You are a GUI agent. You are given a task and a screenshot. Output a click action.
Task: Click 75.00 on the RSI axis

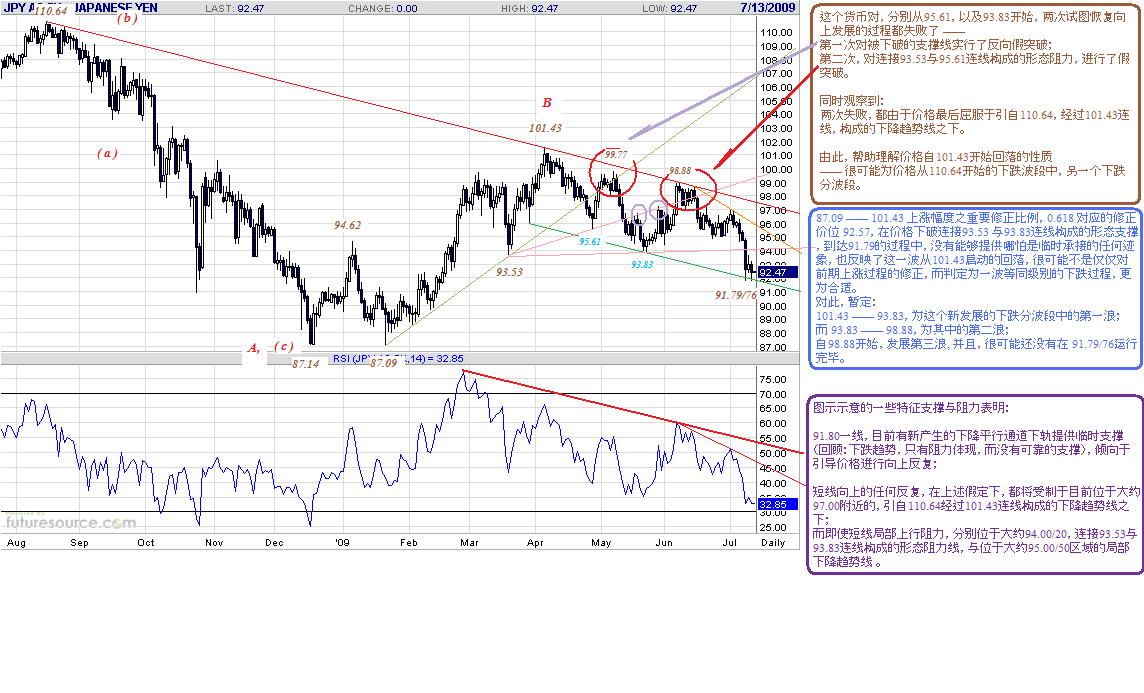coord(773,379)
